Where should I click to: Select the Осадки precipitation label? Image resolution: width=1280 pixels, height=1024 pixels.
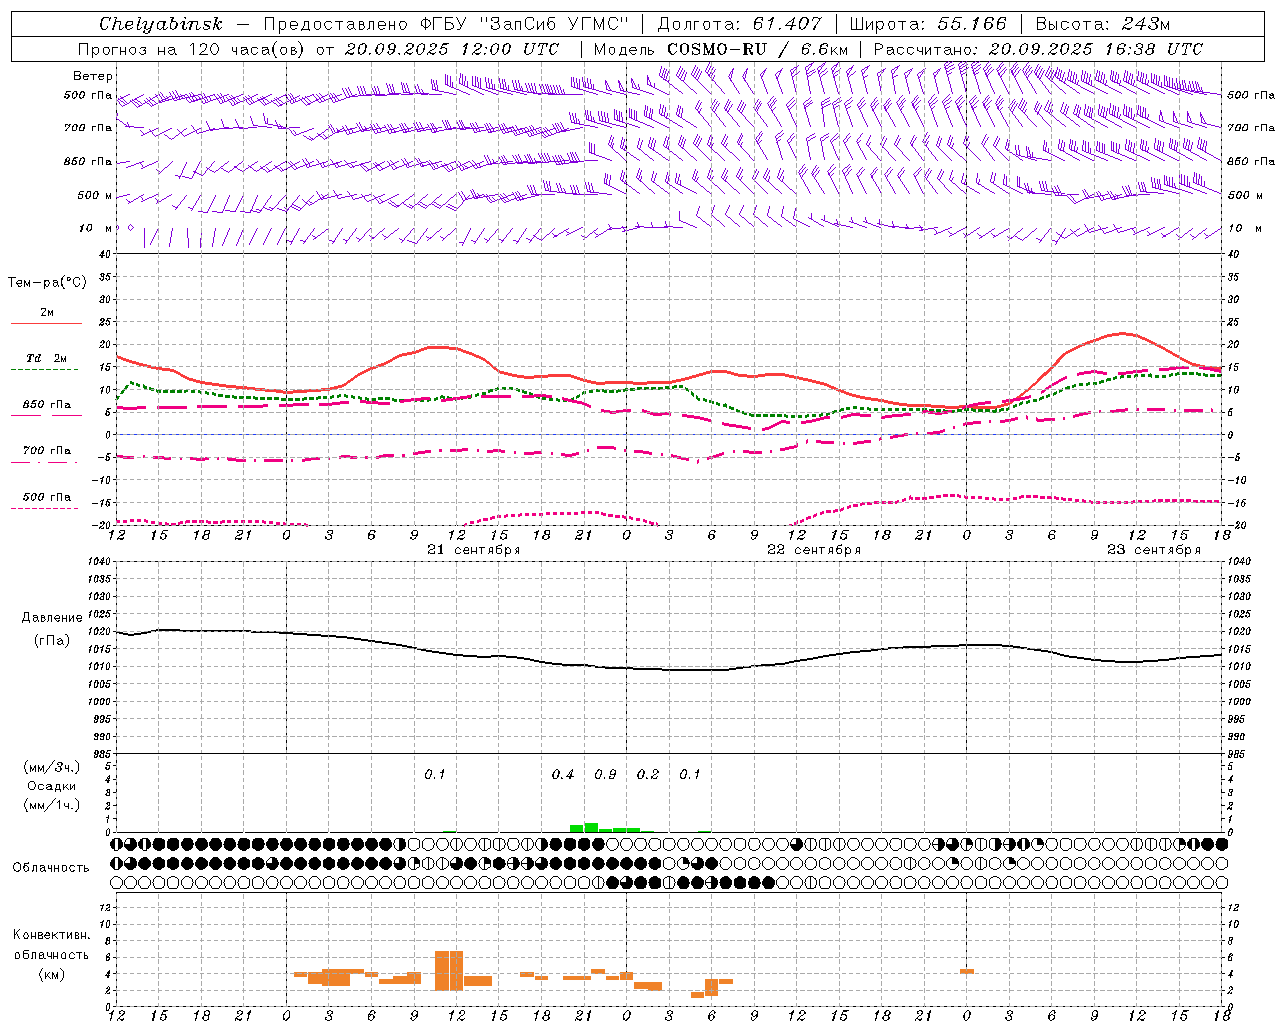coord(52,786)
